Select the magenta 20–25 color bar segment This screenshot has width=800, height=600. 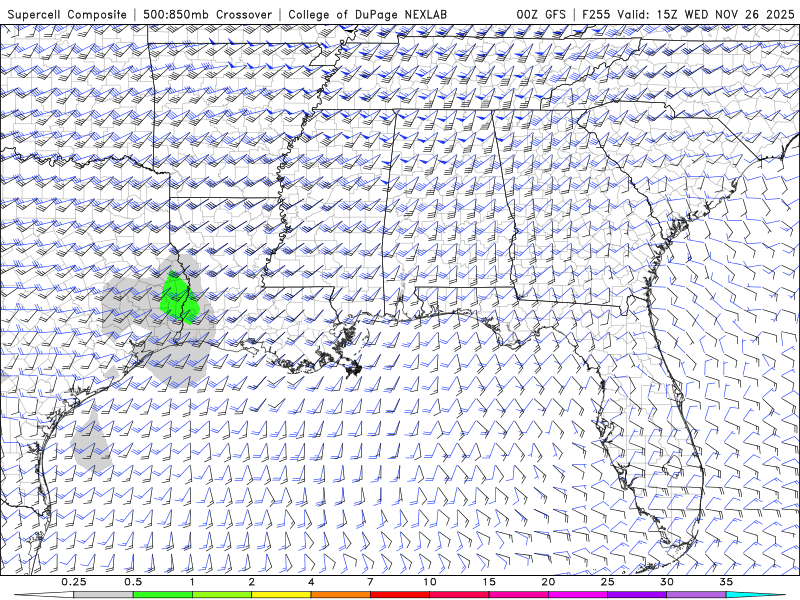578,595
